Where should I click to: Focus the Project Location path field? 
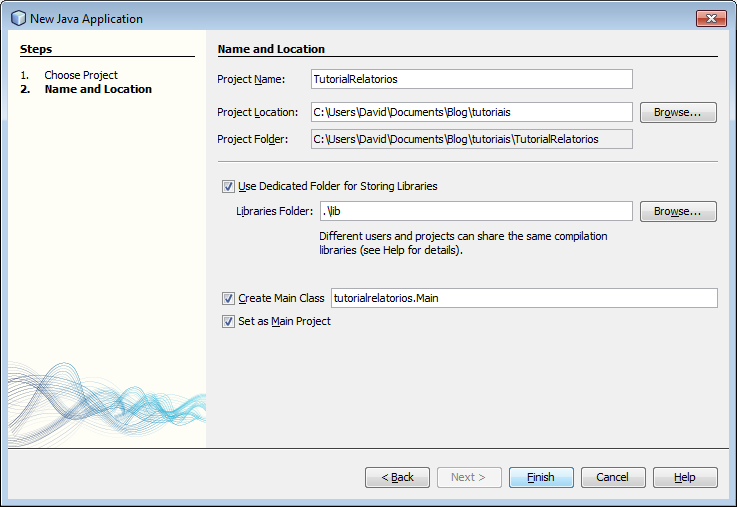pyautogui.click(x=472, y=112)
